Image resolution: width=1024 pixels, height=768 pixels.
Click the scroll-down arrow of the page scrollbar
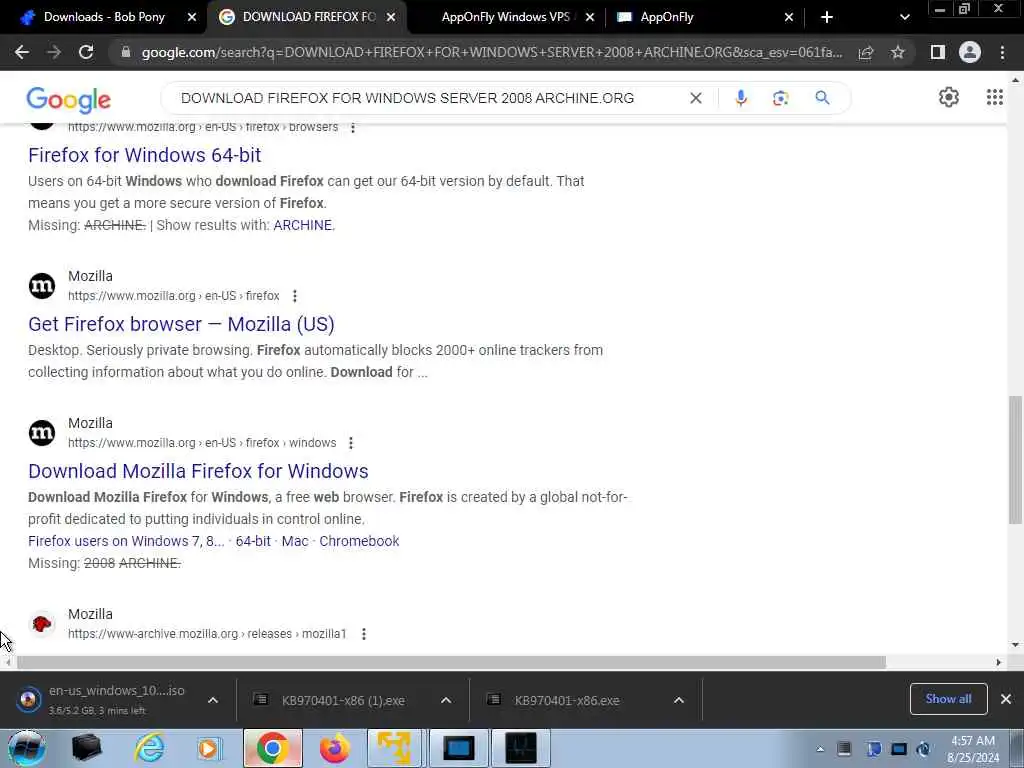(1016, 645)
